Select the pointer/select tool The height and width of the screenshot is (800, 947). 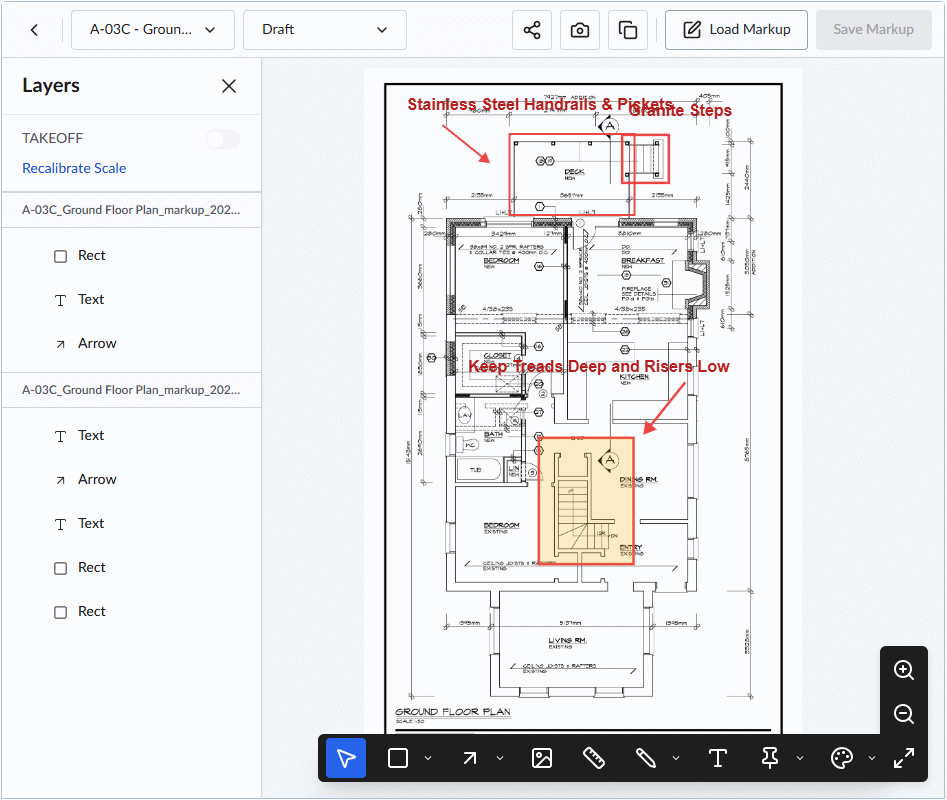point(346,758)
